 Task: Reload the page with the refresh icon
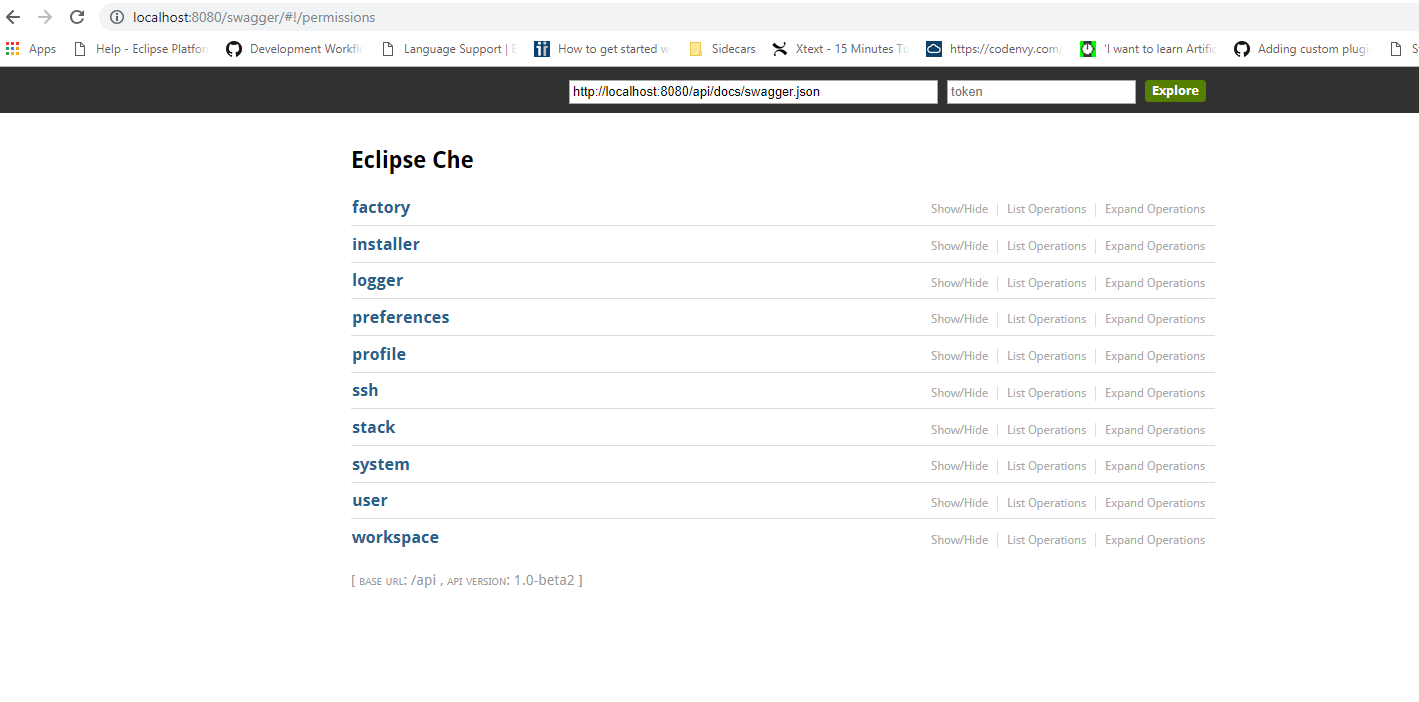pyautogui.click(x=77, y=17)
